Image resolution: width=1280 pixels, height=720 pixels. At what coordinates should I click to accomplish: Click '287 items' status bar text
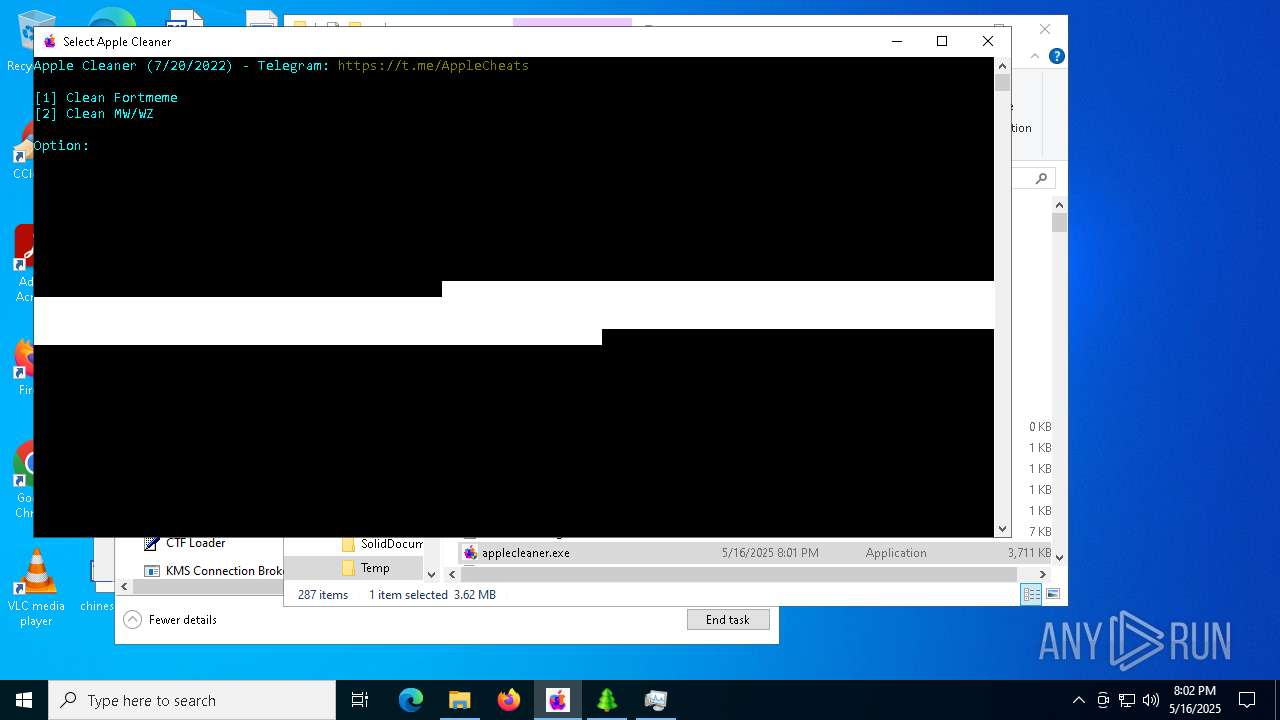[323, 595]
